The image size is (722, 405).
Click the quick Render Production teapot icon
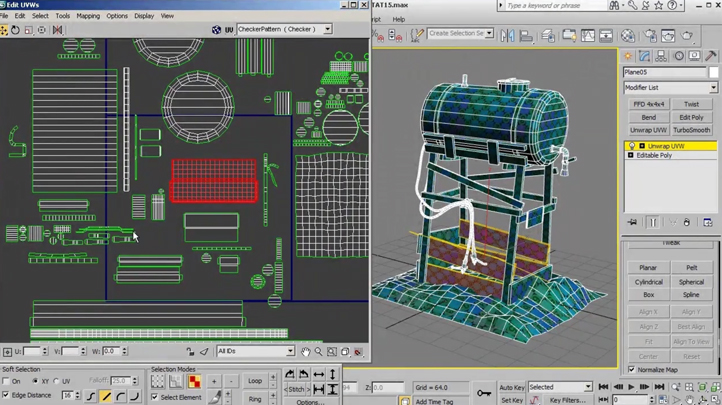click(687, 35)
